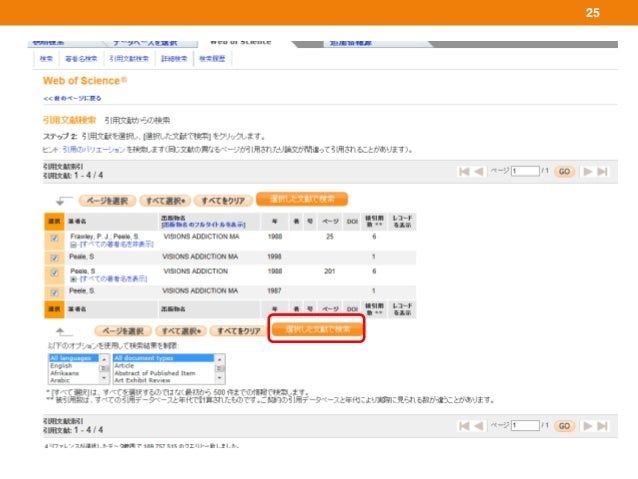The image size is (638, 479).
Task: Click document types list scrollbar up arrow
Action: point(220,359)
